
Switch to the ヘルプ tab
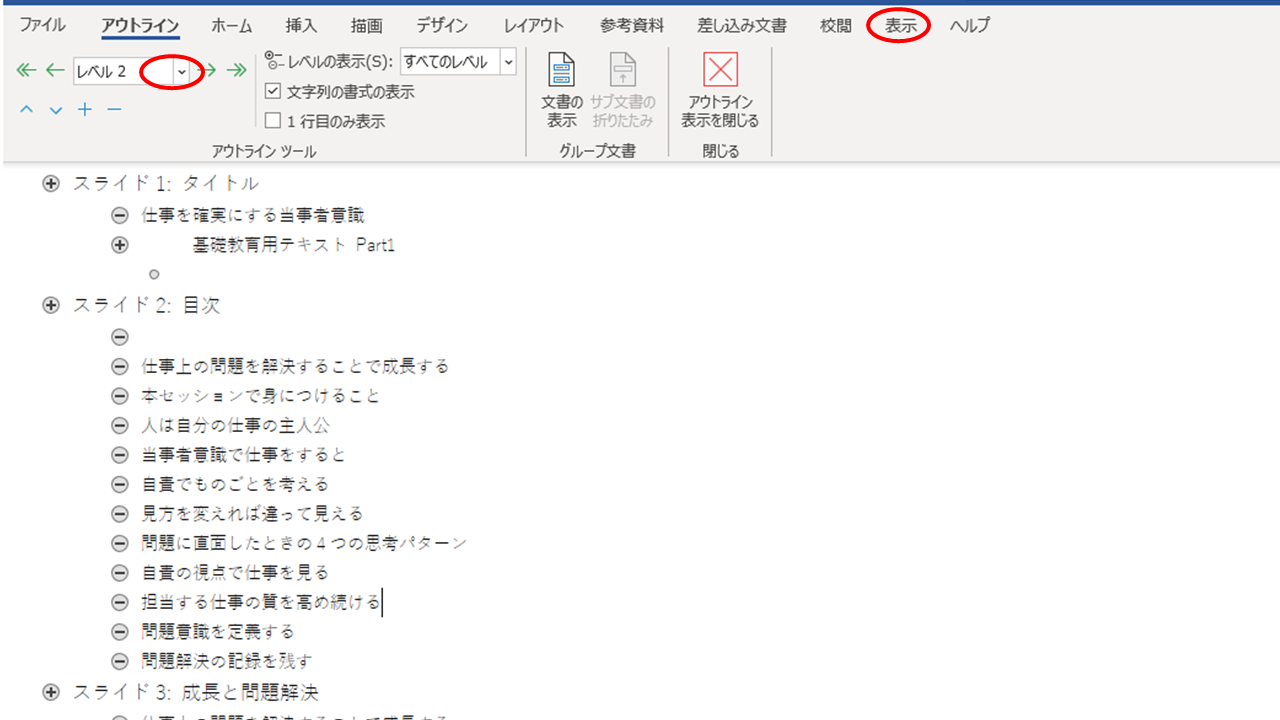click(969, 26)
